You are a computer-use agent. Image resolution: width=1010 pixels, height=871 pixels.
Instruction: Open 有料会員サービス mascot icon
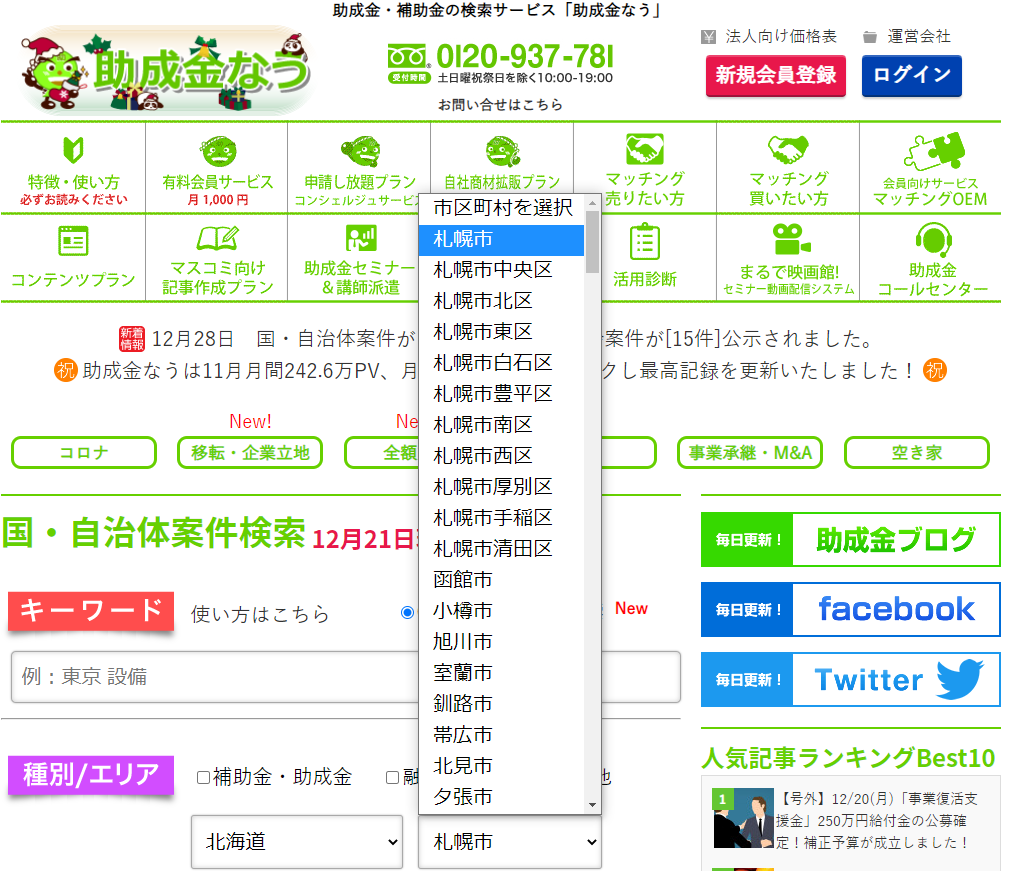pyautogui.click(x=217, y=152)
